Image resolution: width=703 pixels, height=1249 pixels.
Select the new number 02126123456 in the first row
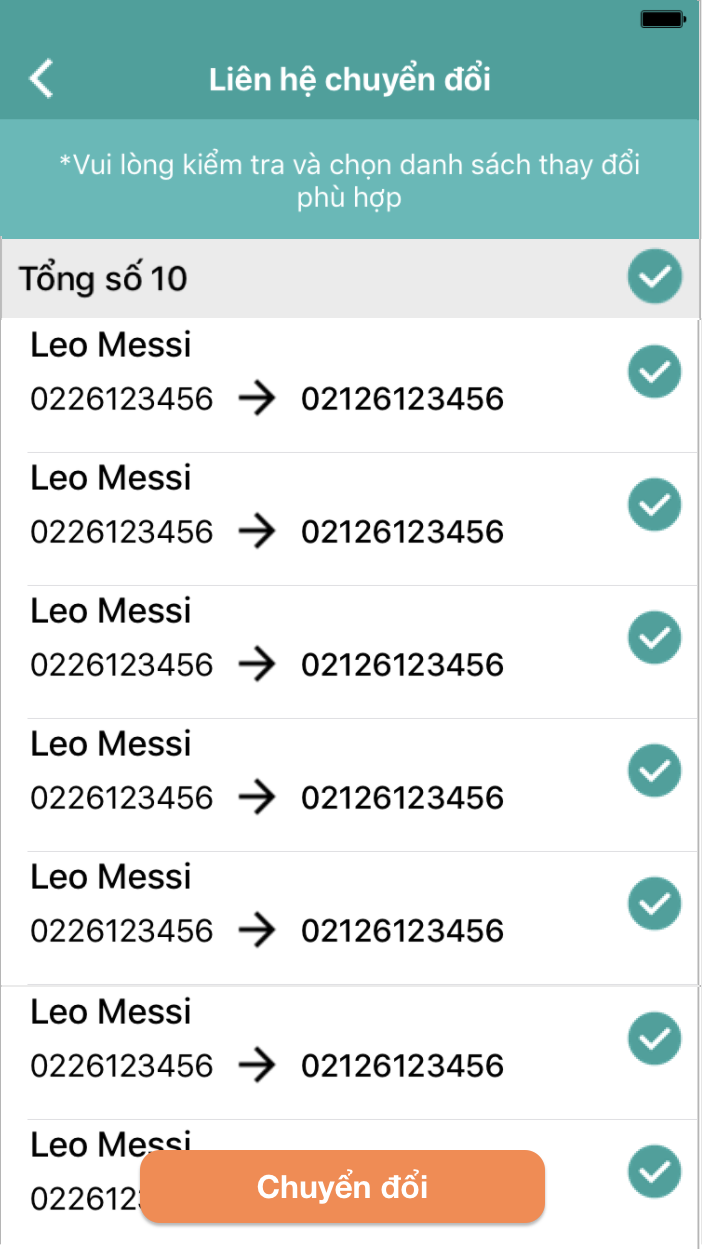point(402,400)
